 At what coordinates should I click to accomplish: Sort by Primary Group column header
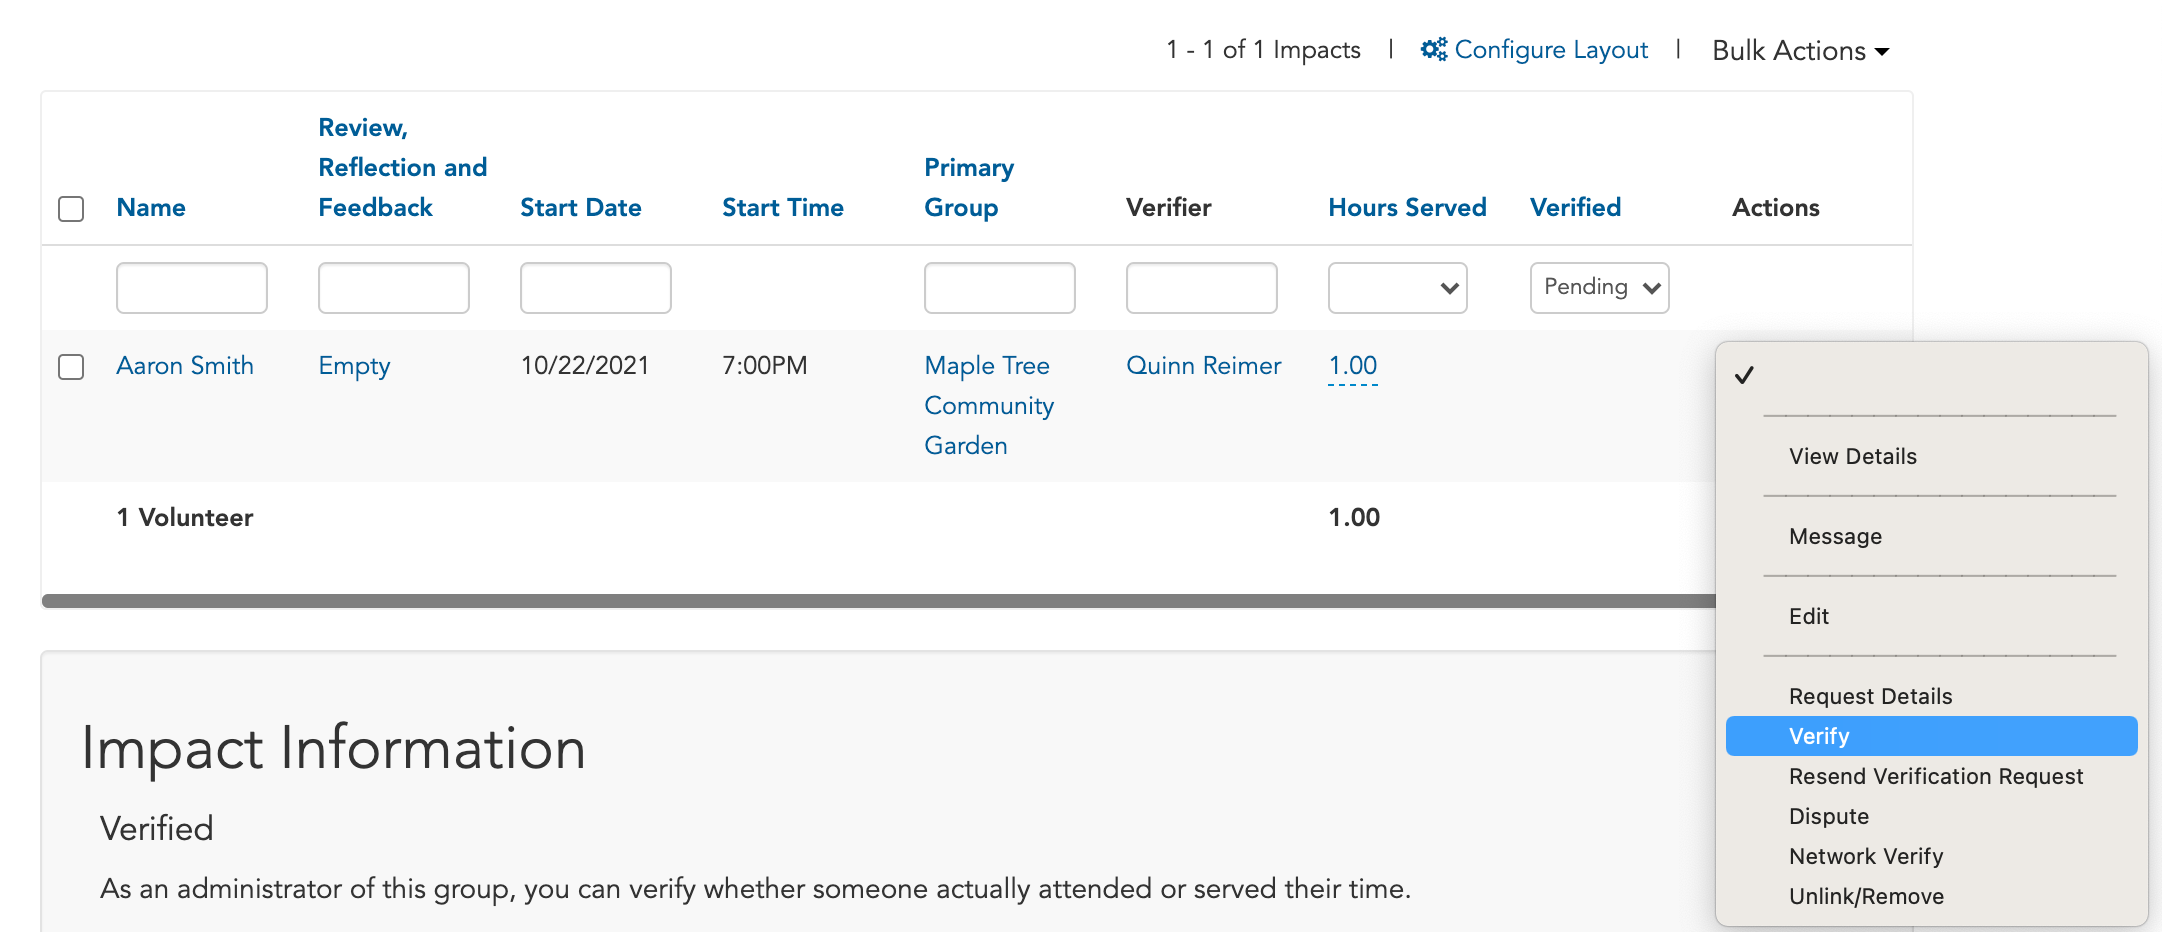tap(969, 187)
